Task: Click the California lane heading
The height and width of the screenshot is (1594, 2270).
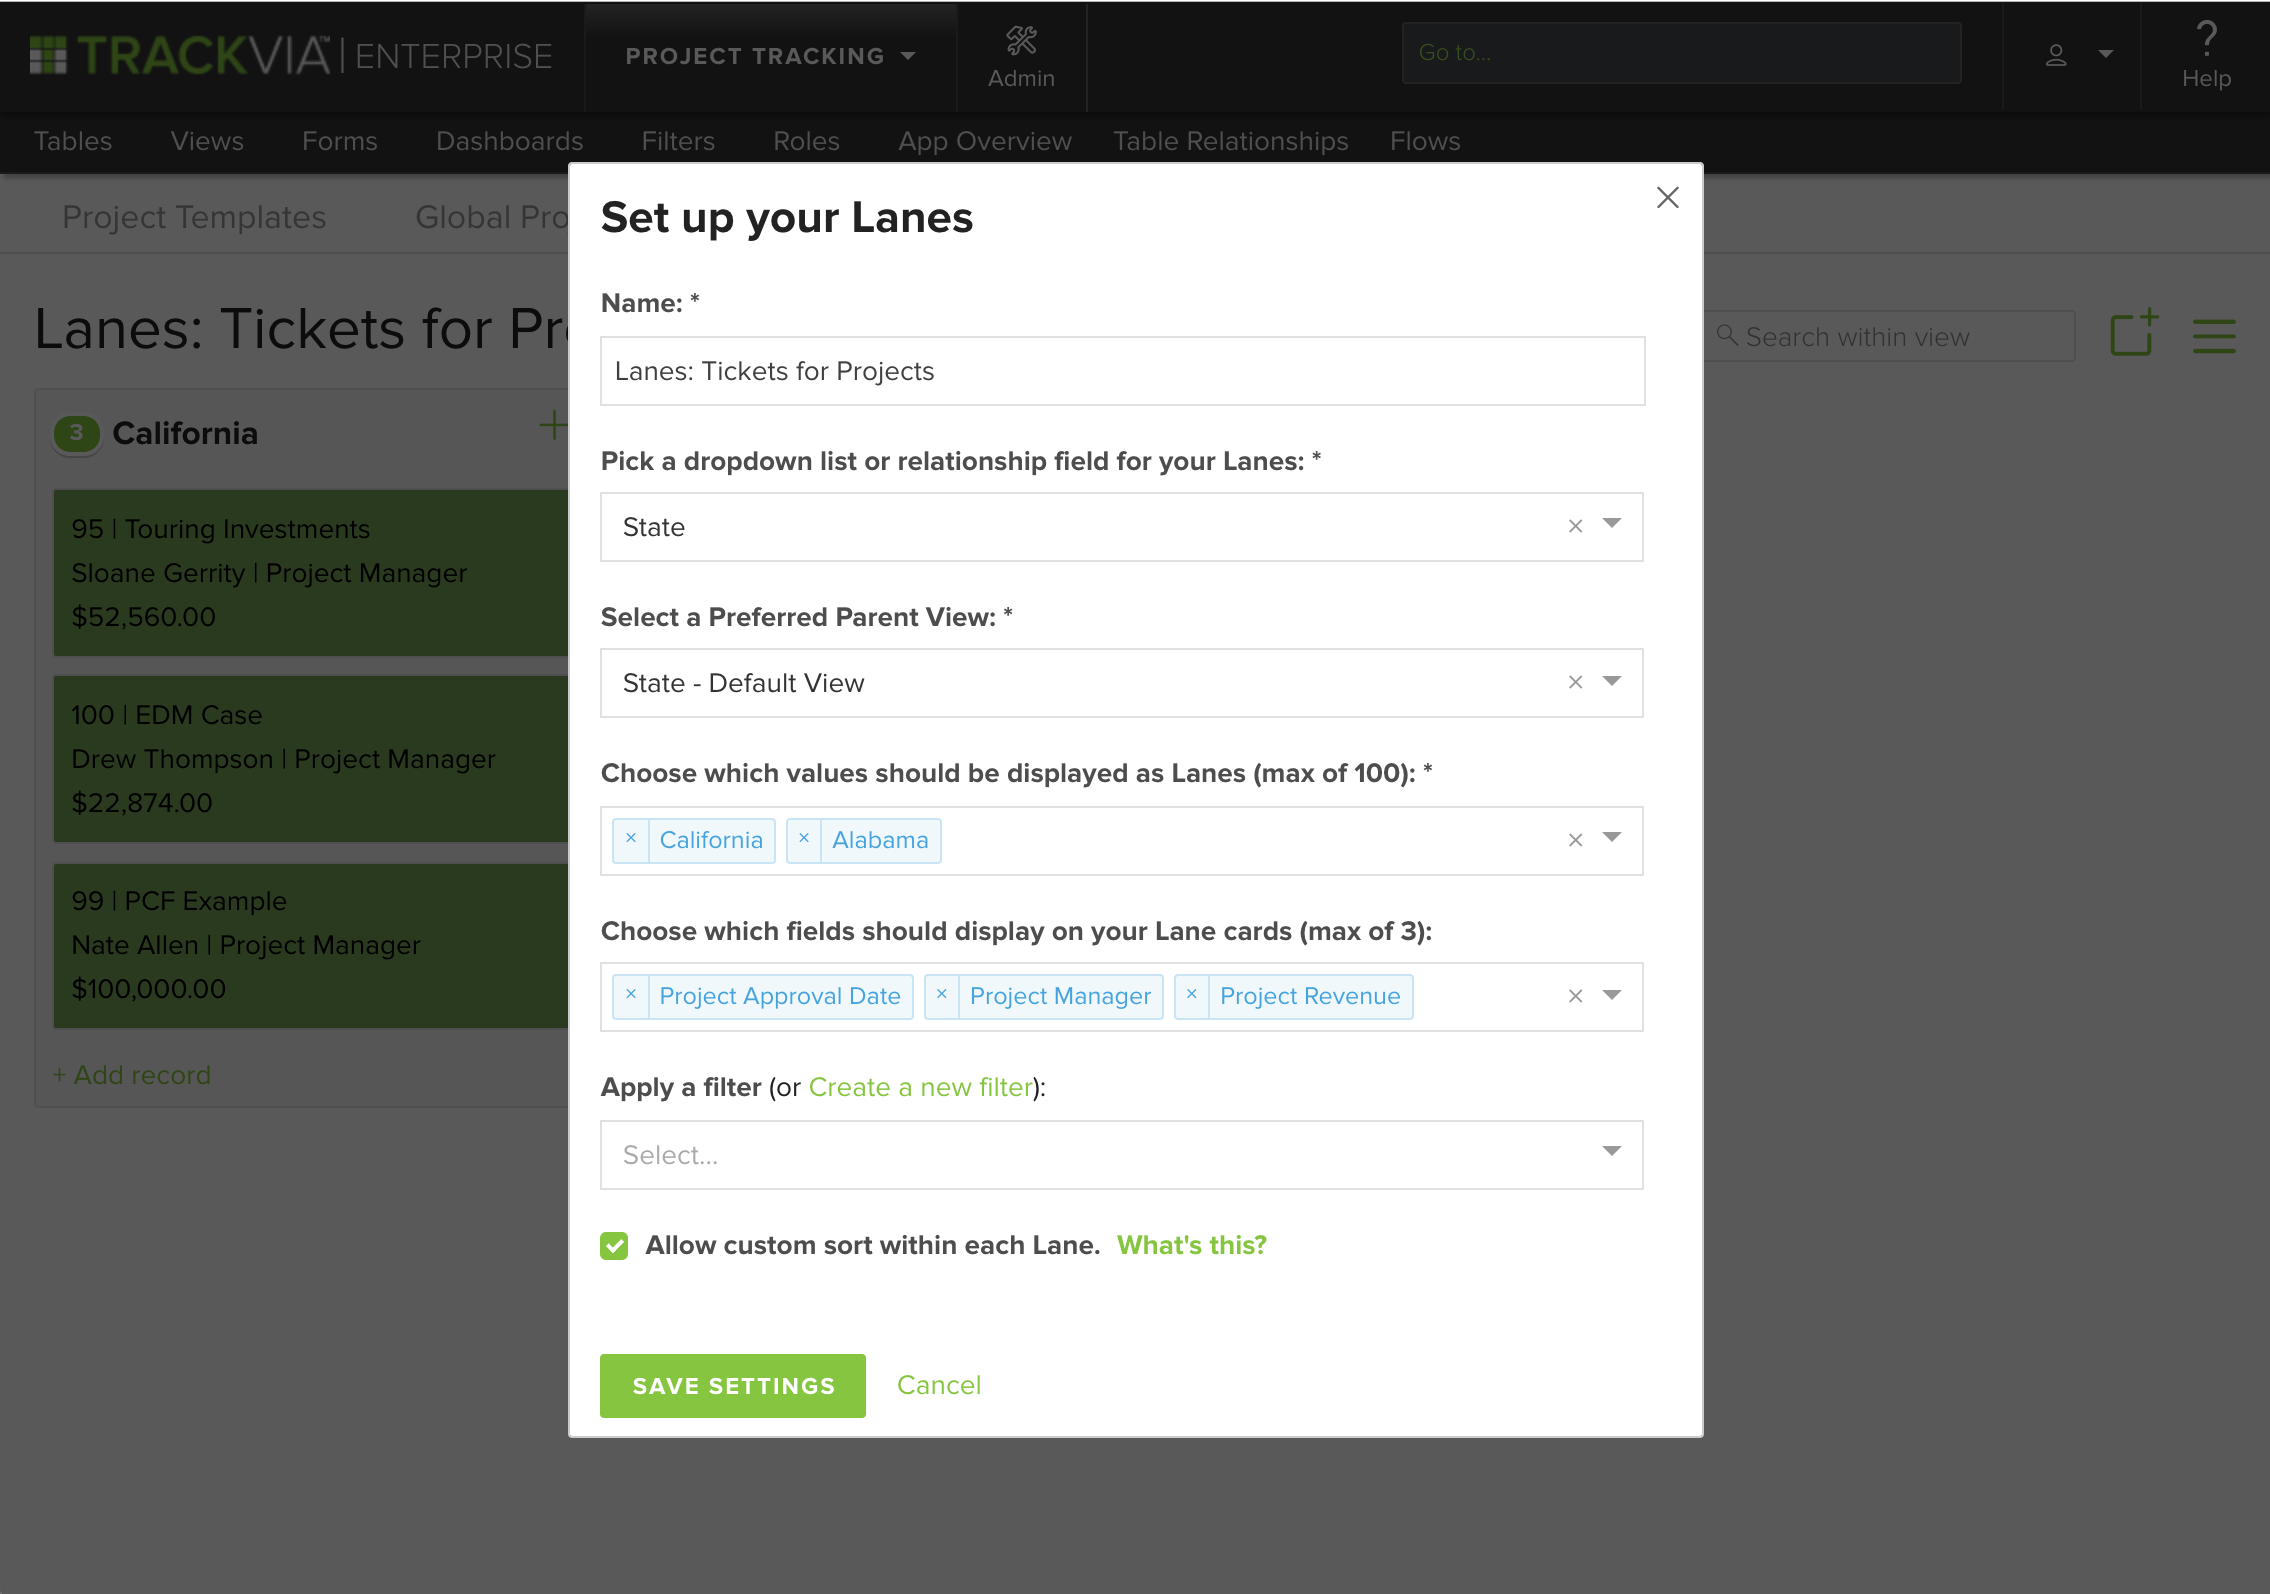Action: [x=185, y=433]
